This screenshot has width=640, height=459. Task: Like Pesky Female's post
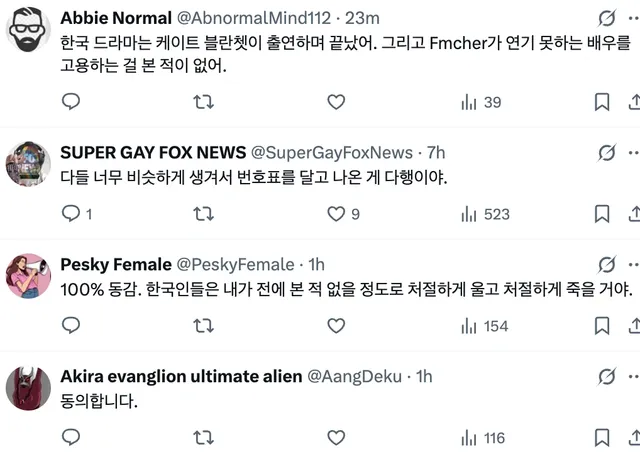tap(336, 325)
